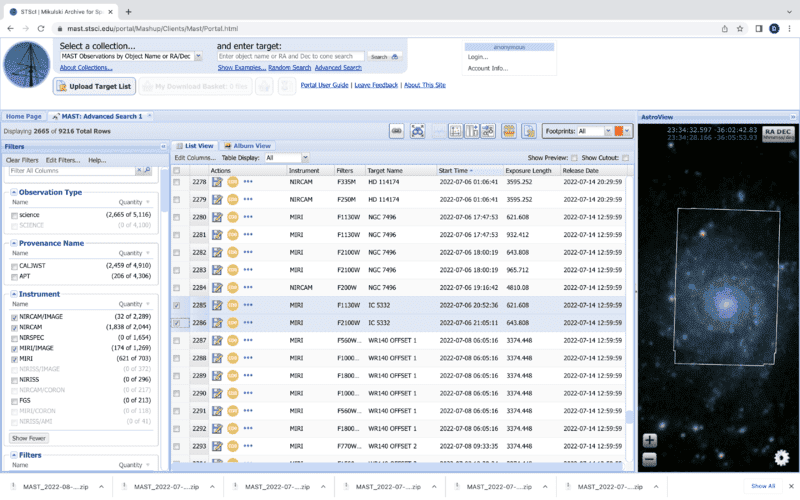
Task: Open the Portal User Guide link
Action: 324,85
